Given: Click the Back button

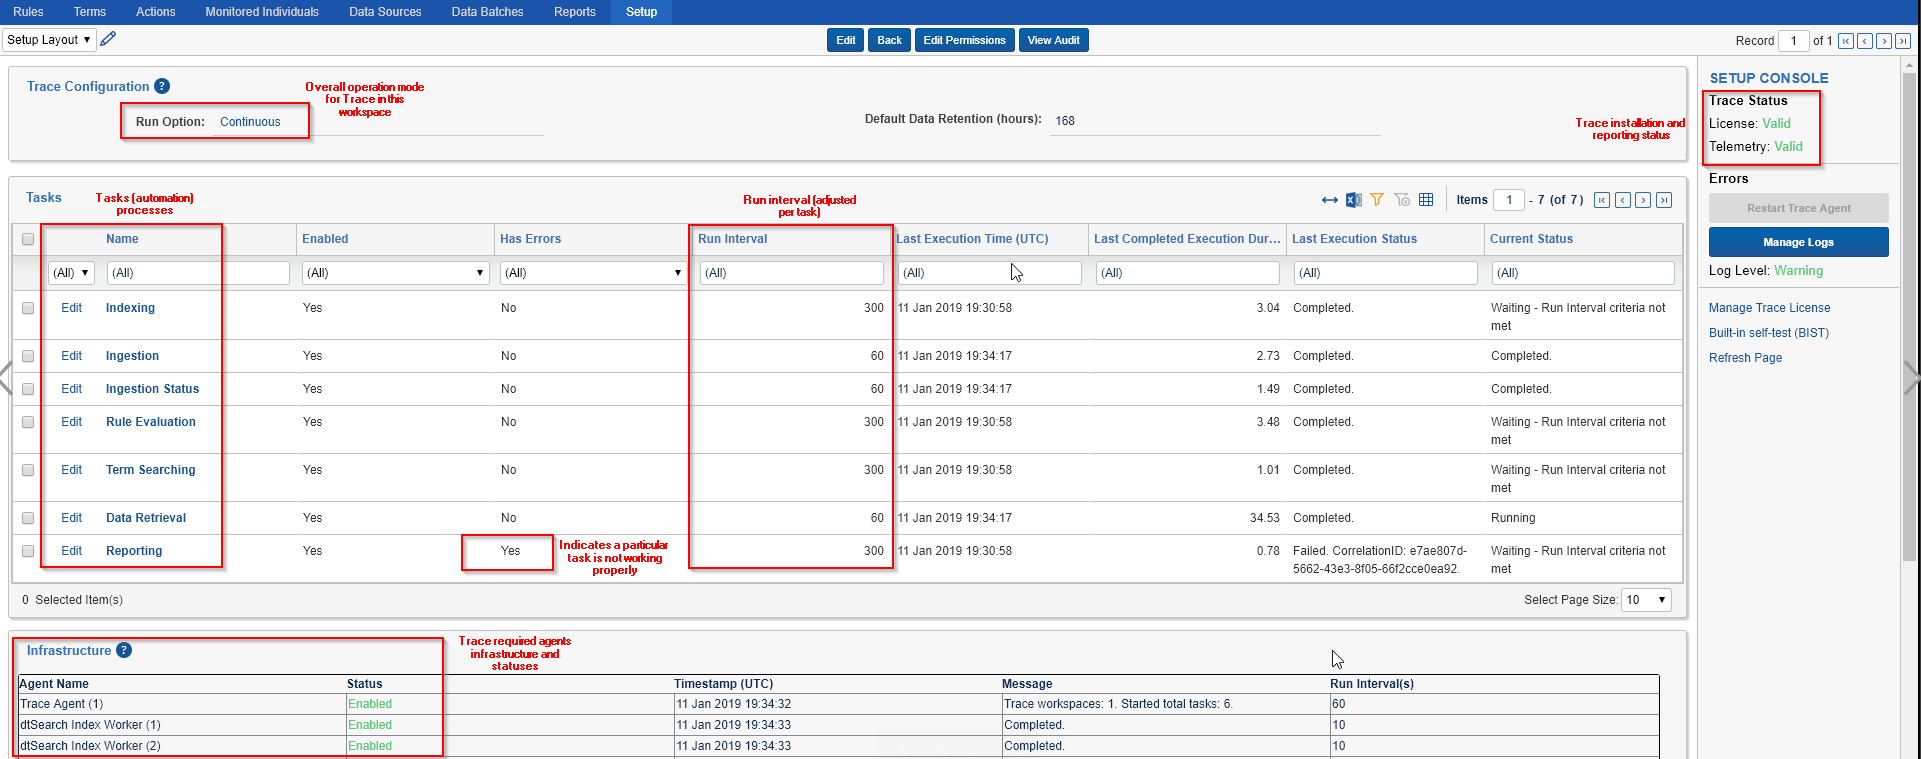Looking at the screenshot, I should [889, 40].
